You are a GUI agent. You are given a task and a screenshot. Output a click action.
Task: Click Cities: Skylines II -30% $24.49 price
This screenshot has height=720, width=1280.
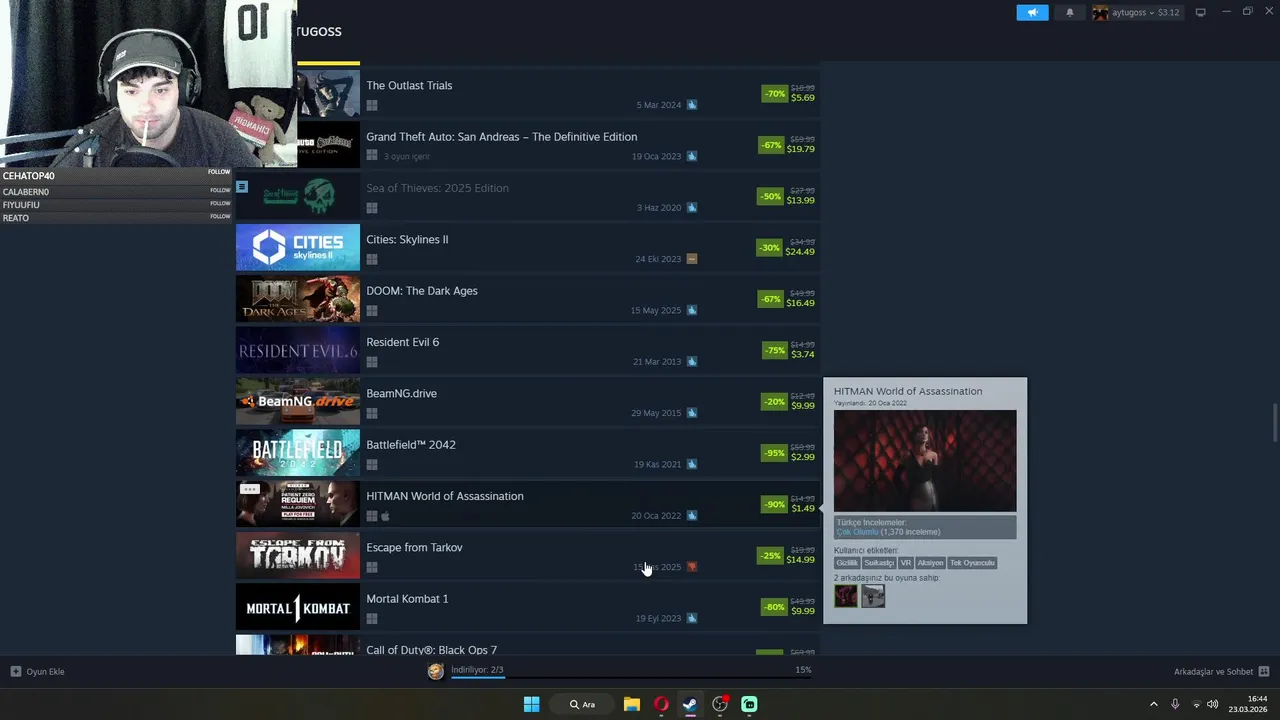pos(785,247)
